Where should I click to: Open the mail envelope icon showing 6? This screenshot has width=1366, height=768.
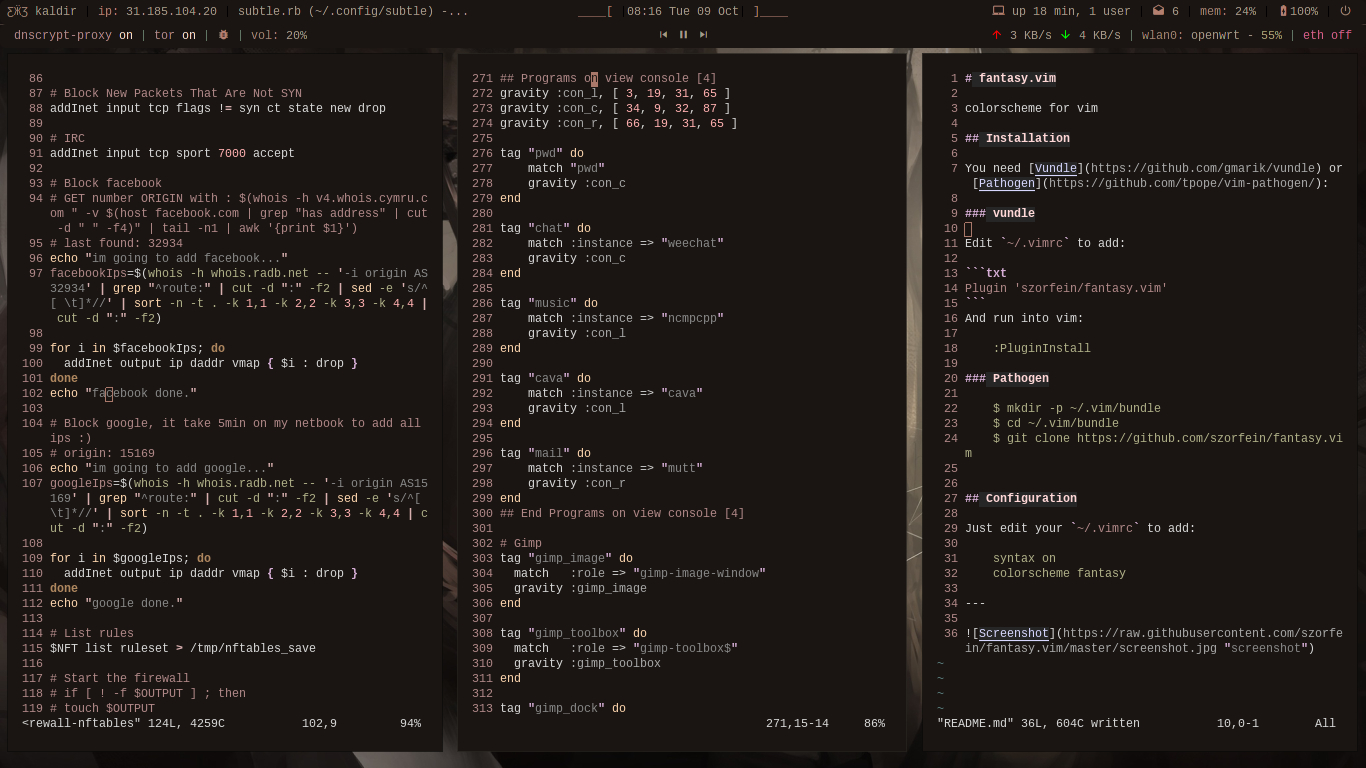point(1158,11)
